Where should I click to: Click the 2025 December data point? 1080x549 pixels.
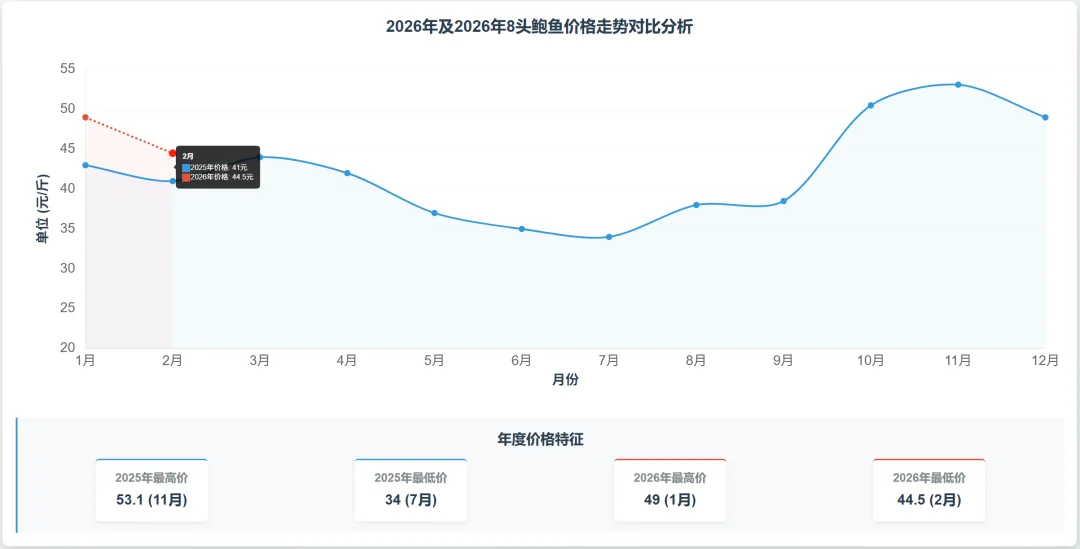tap(1045, 117)
